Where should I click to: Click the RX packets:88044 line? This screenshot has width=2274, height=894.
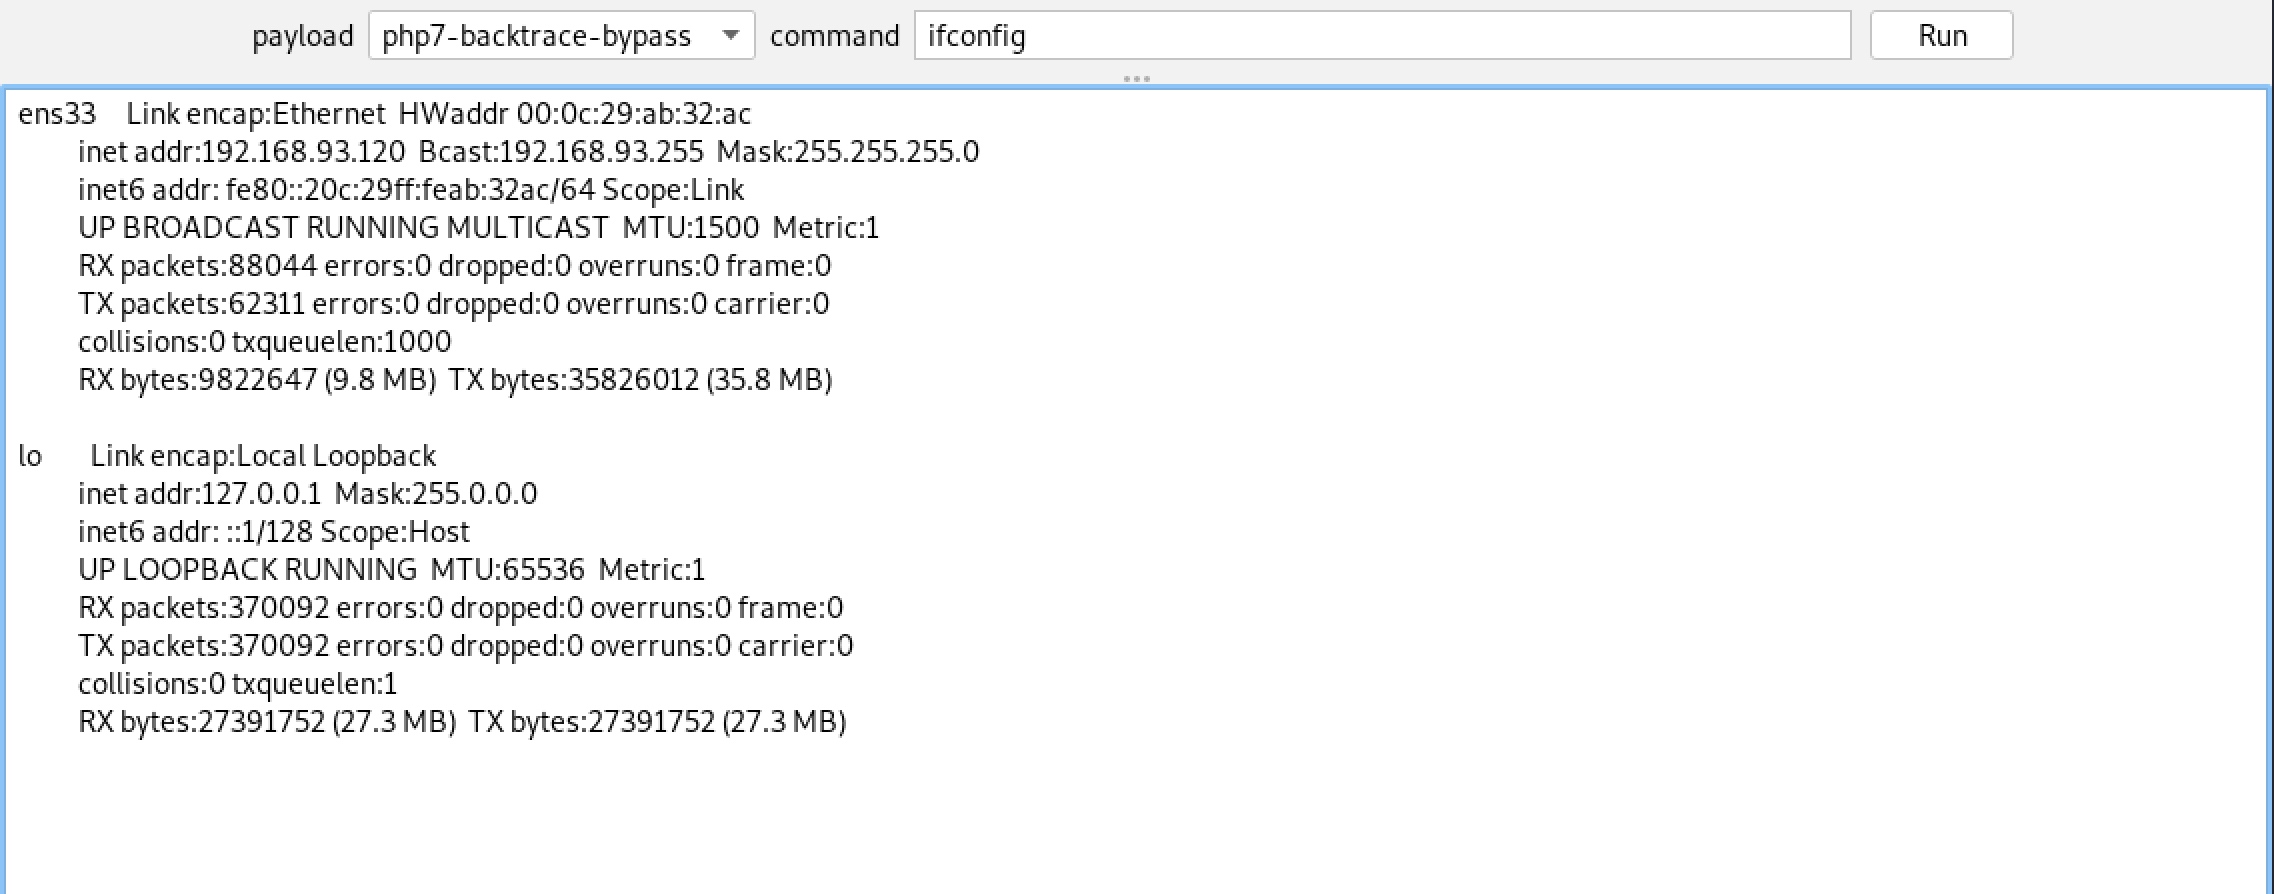click(x=454, y=266)
